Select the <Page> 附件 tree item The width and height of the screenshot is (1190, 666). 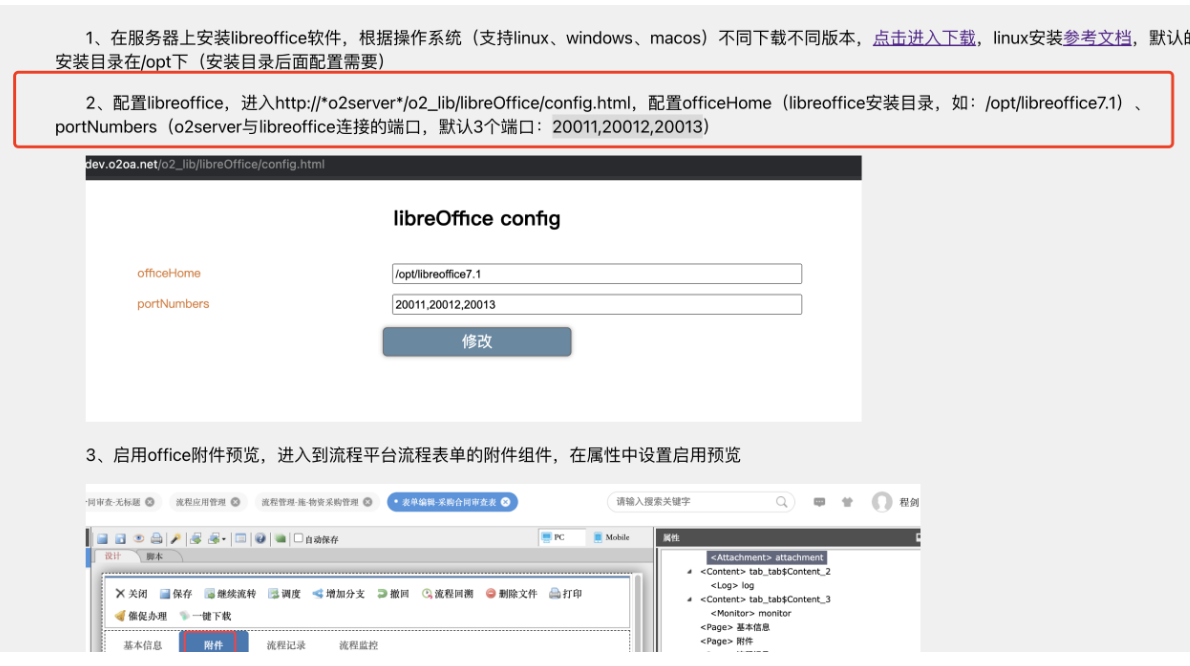tap(726, 641)
